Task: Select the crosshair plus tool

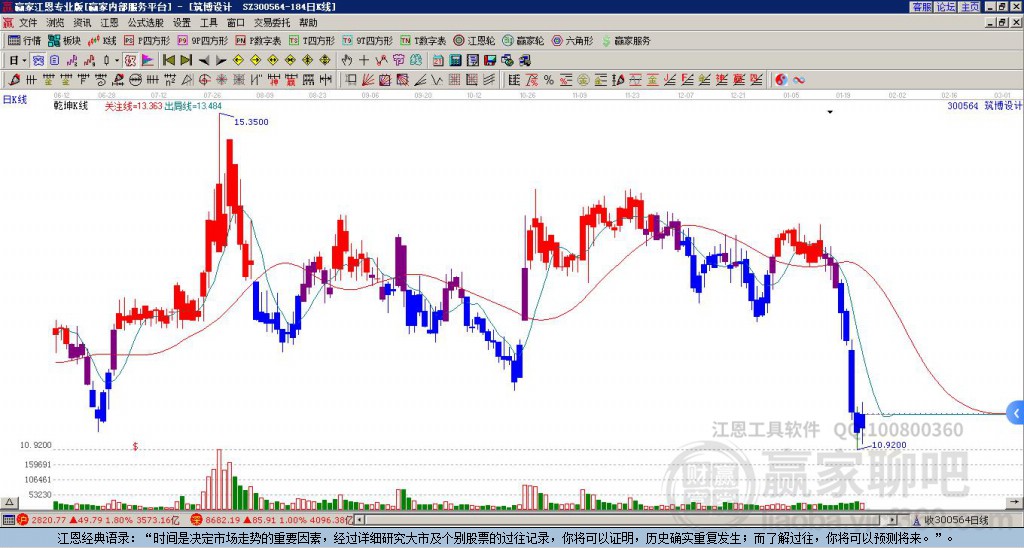Action: [x=364, y=61]
